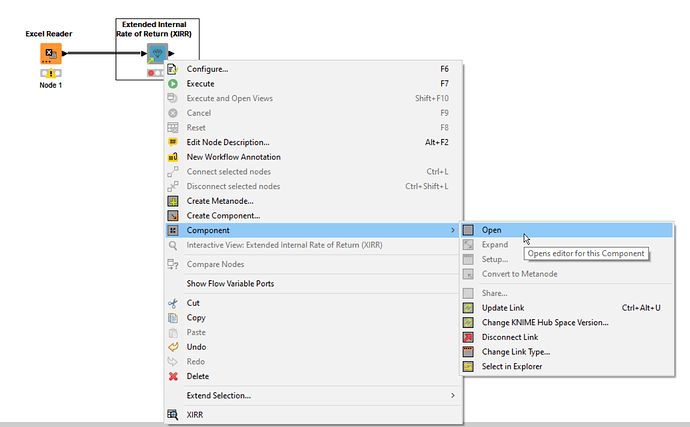690x427 pixels.
Task: Click the Ctrl+Alt+U shortcut text
Action: pyautogui.click(x=641, y=308)
